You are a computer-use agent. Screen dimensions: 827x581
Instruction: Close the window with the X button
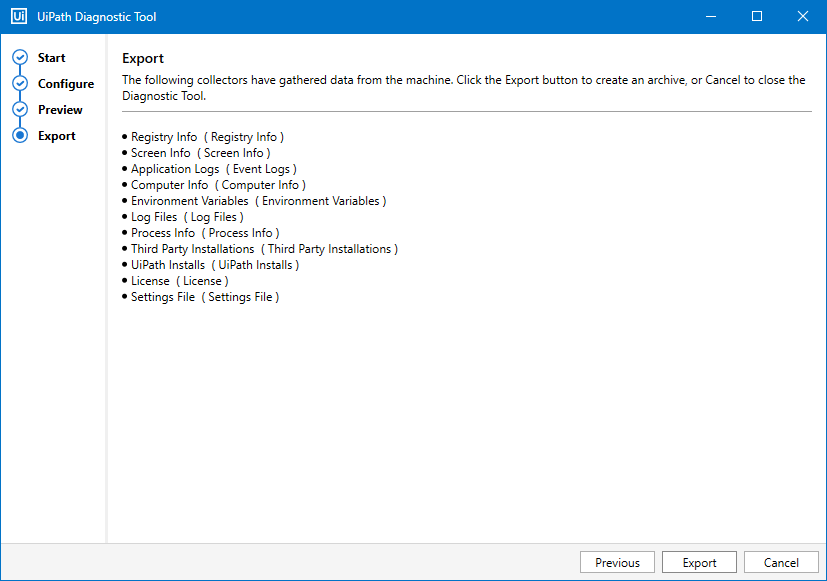point(803,17)
